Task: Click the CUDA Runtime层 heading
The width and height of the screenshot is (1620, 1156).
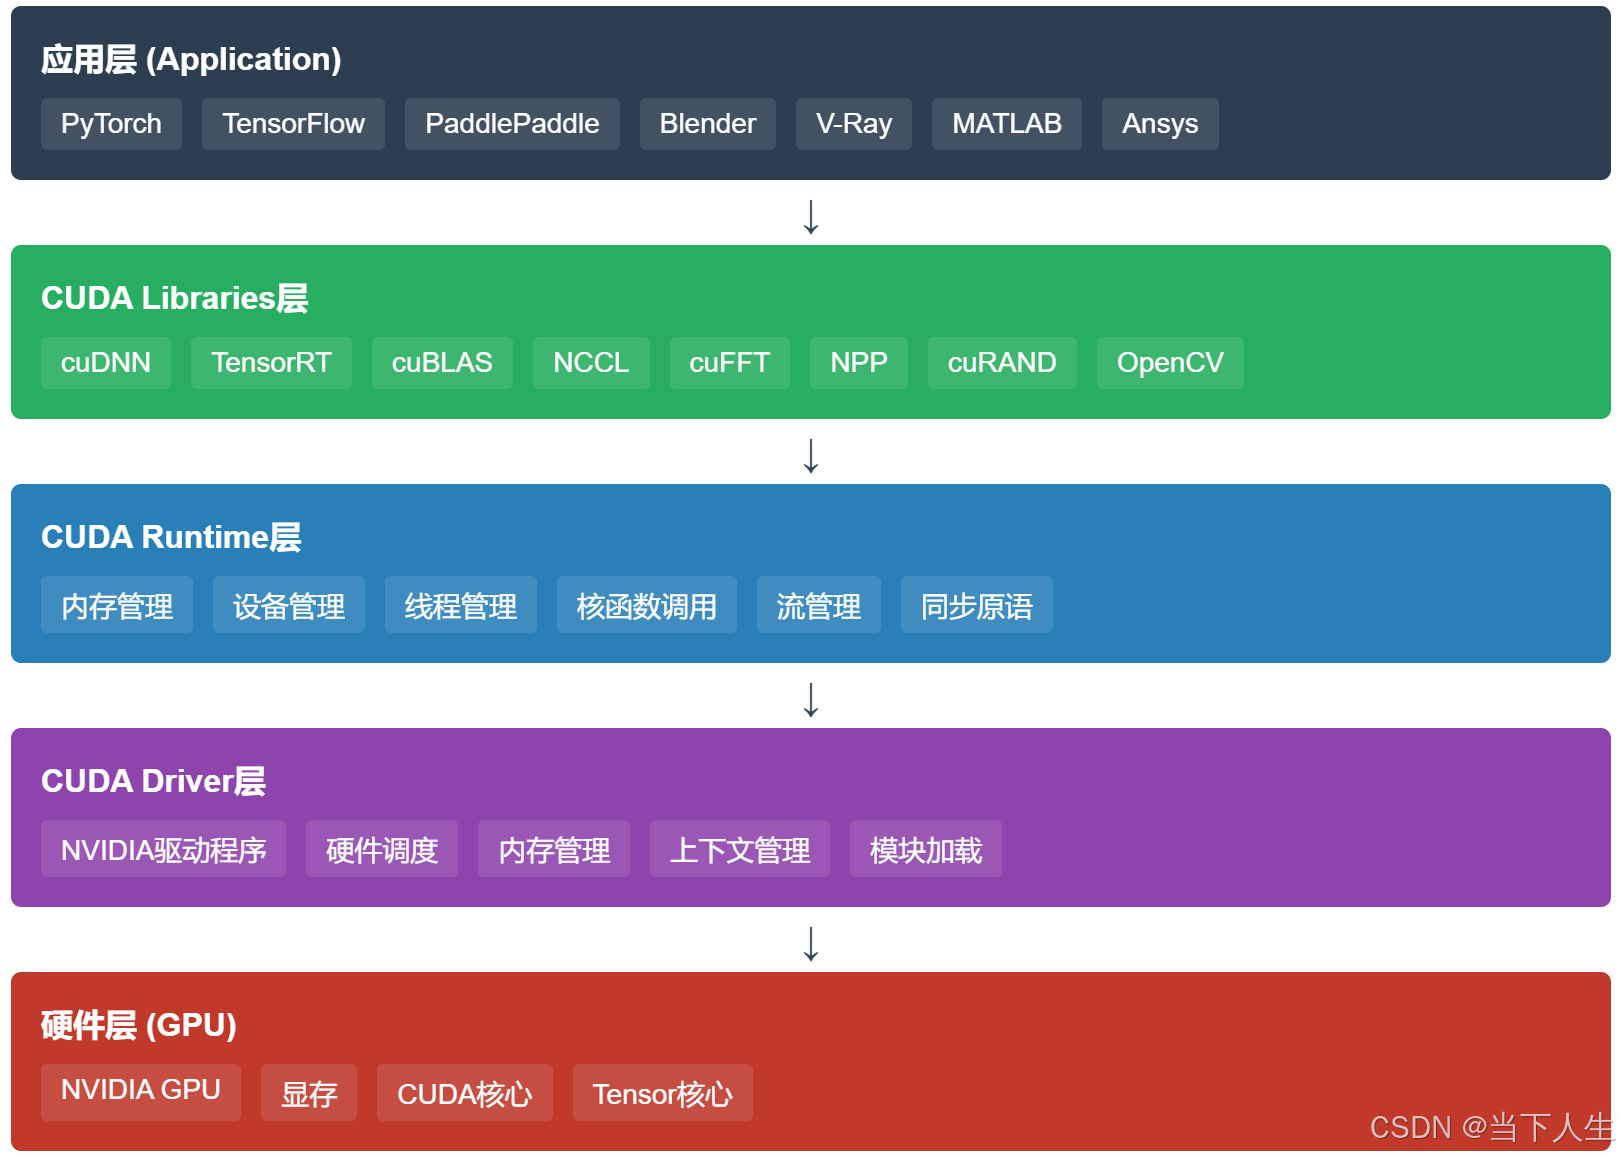Action: click(171, 537)
